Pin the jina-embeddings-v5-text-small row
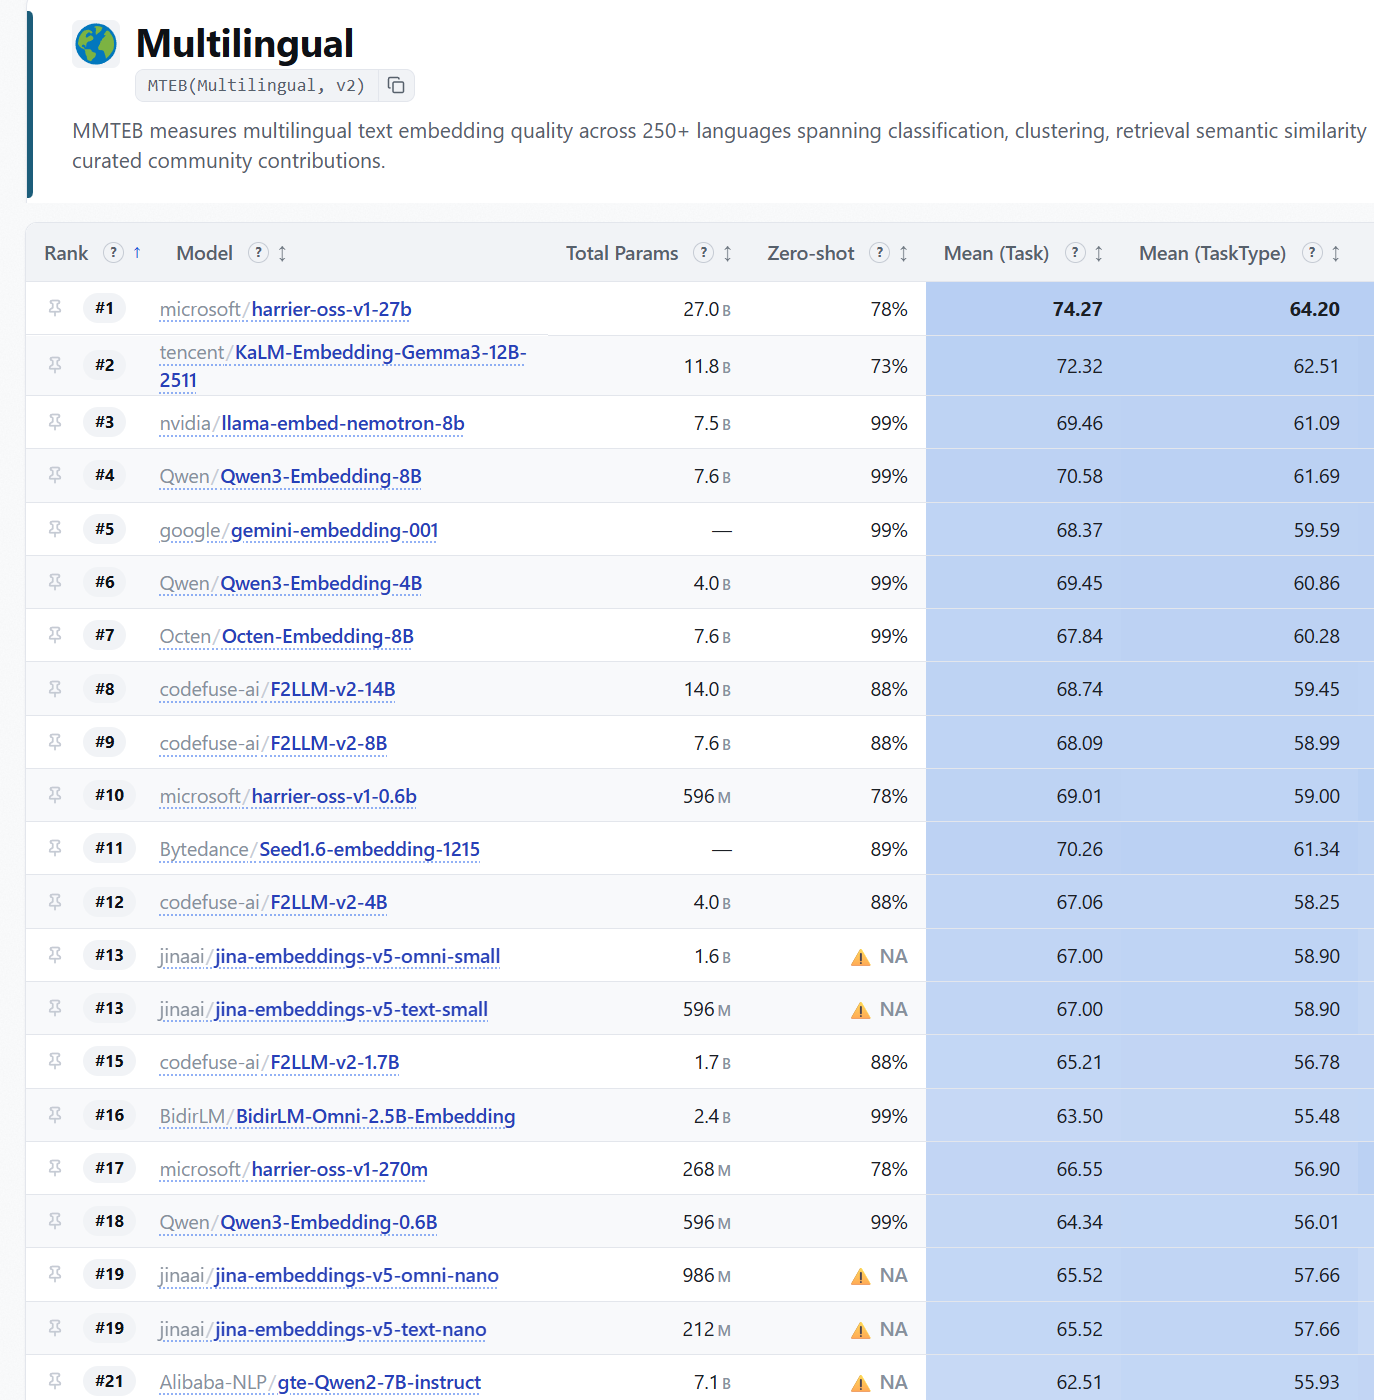 pos(55,1008)
